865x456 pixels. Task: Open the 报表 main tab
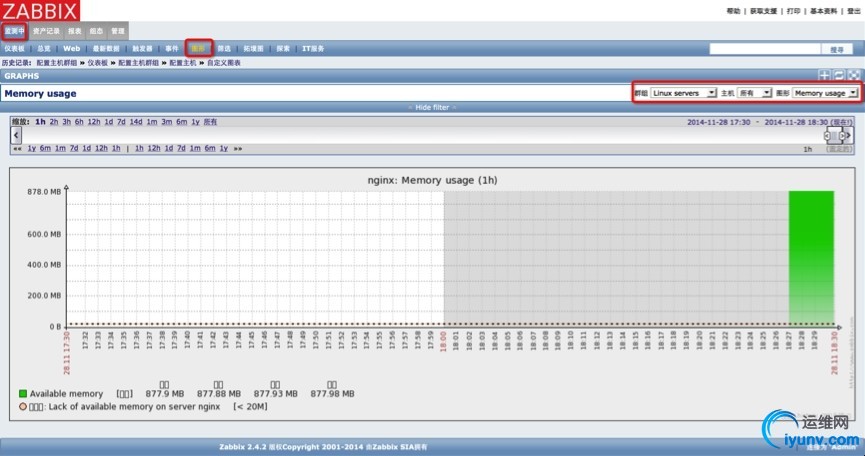tap(74, 31)
